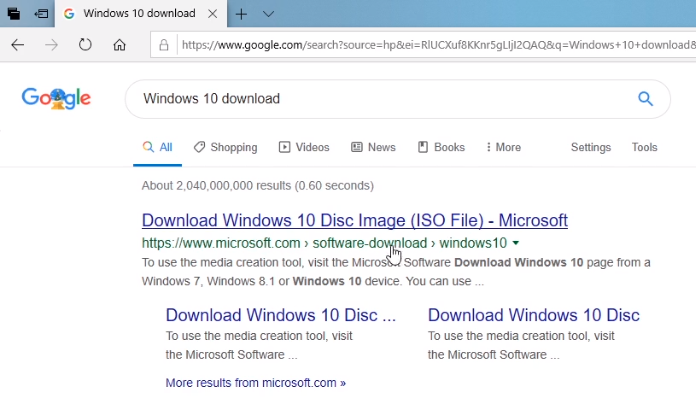This screenshot has height=406, width=696.
Task: Switch to the Videos results tab
Action: click(304, 147)
